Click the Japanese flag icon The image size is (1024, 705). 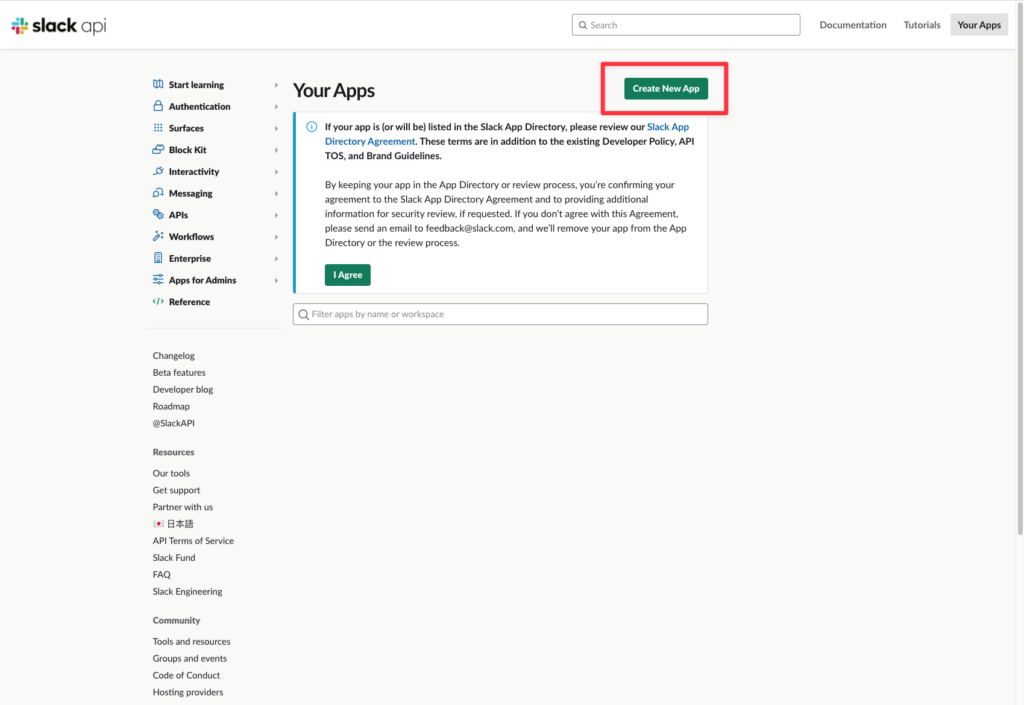point(158,524)
